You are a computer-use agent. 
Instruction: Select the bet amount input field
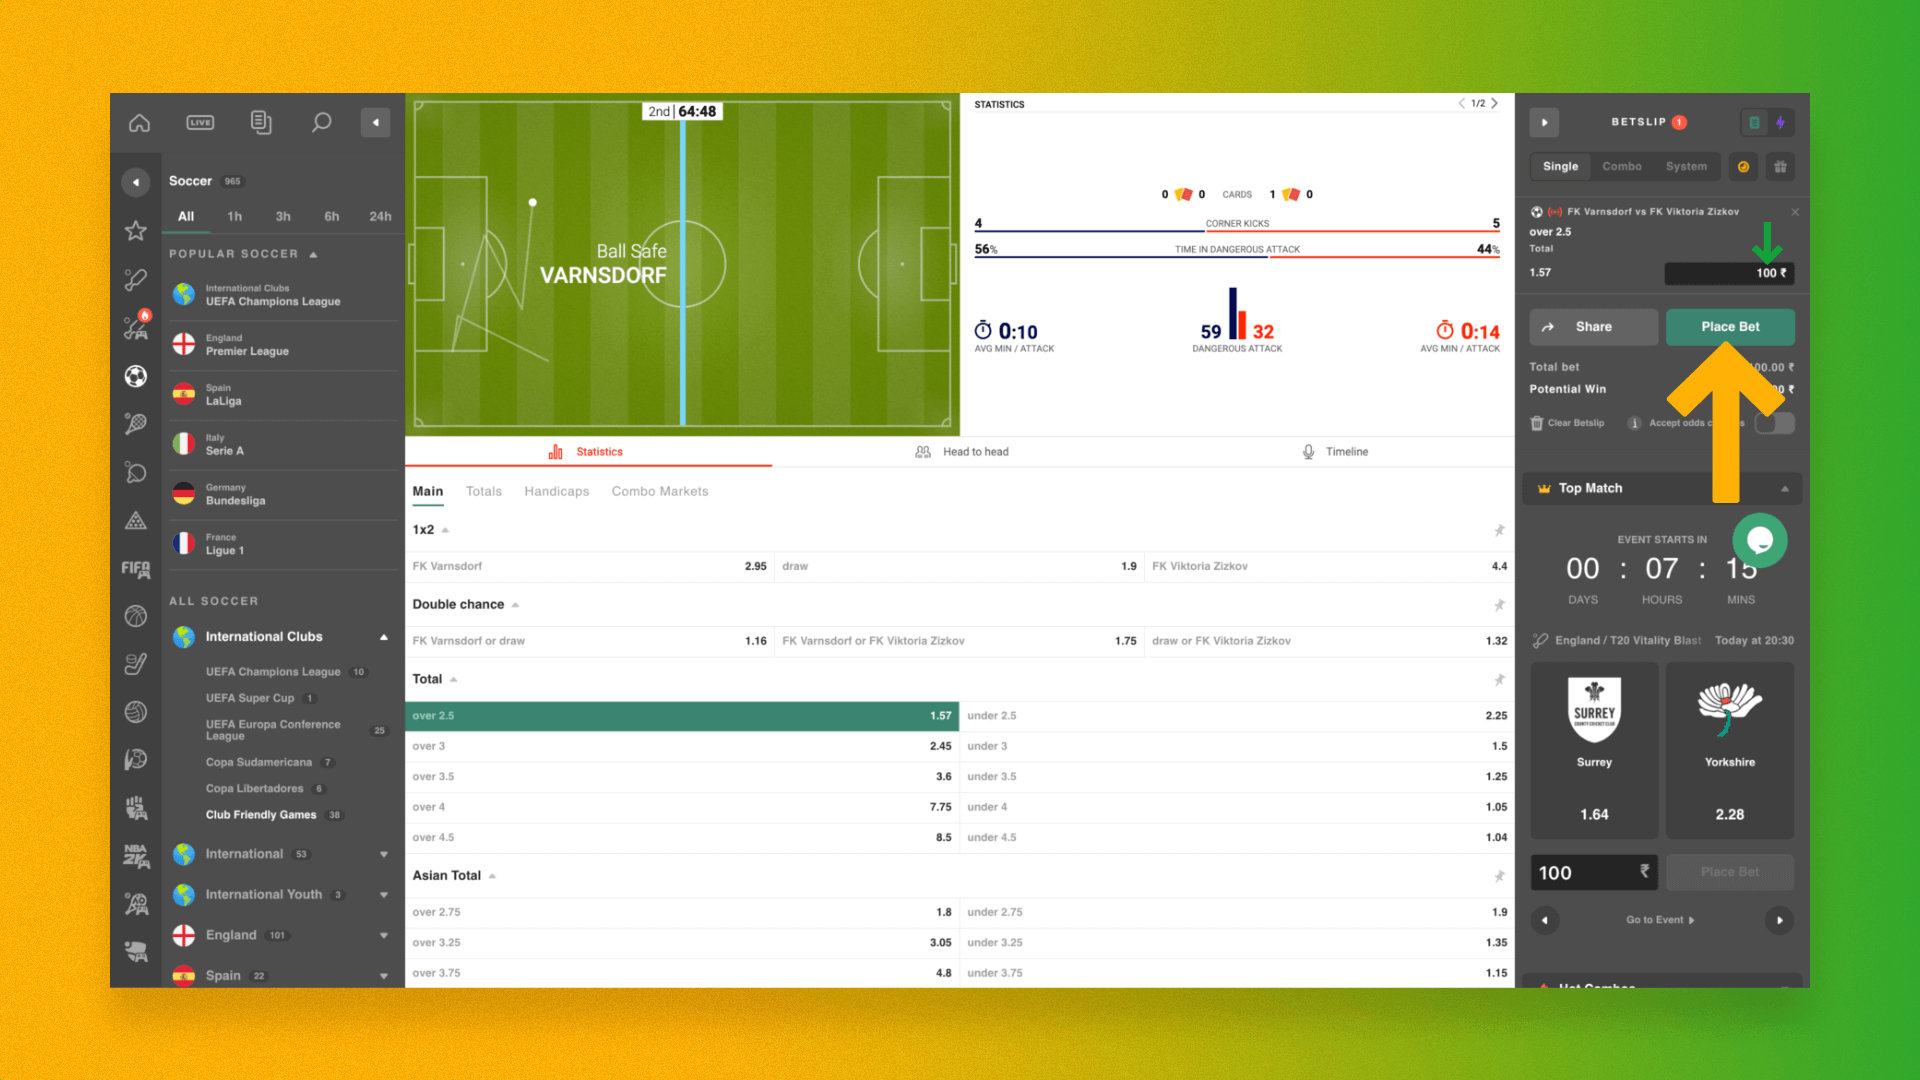click(x=1727, y=272)
